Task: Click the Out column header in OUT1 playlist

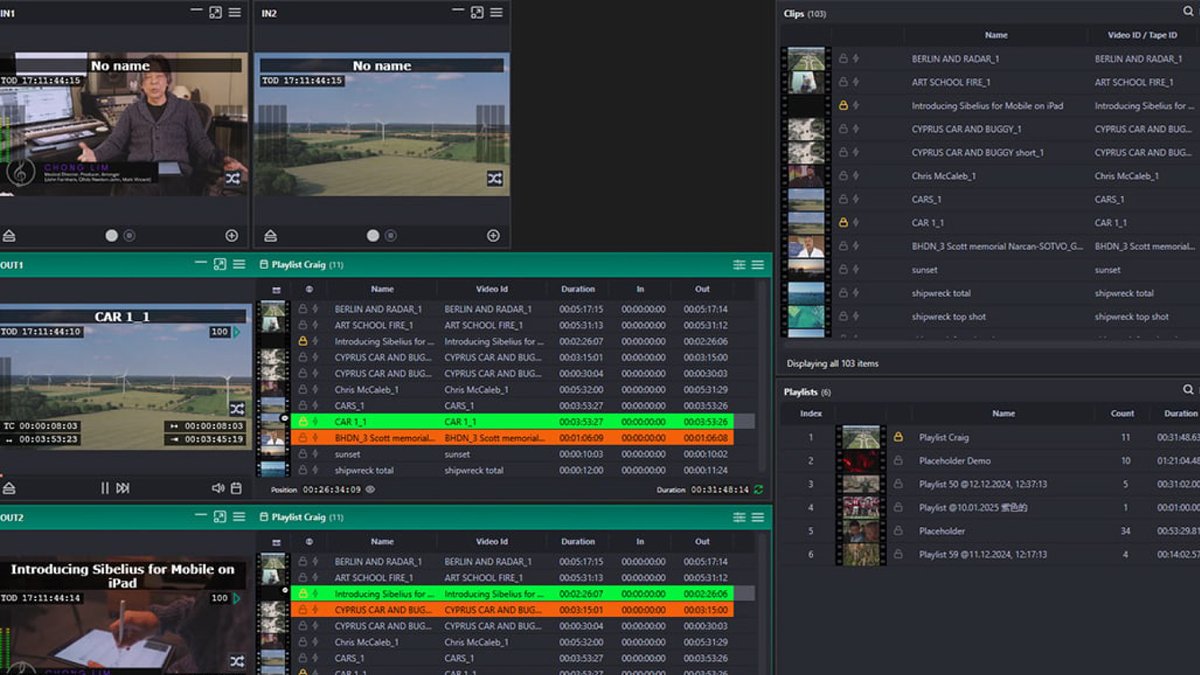Action: (x=703, y=289)
